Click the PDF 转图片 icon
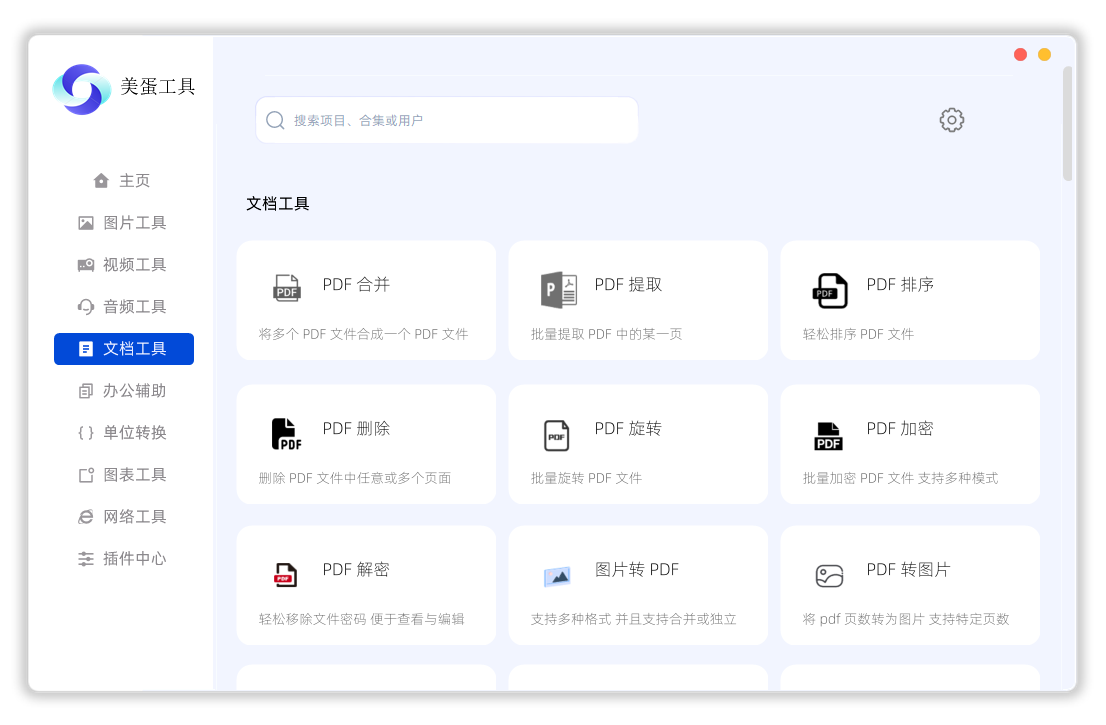Viewport: 1106px width, 725px height. 830,575
